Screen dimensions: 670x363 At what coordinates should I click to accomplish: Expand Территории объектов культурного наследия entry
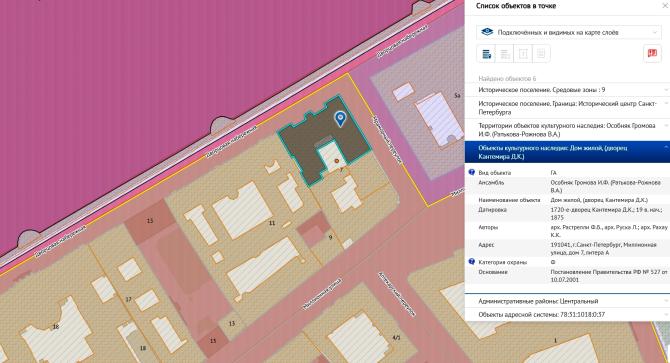[x=567, y=130]
